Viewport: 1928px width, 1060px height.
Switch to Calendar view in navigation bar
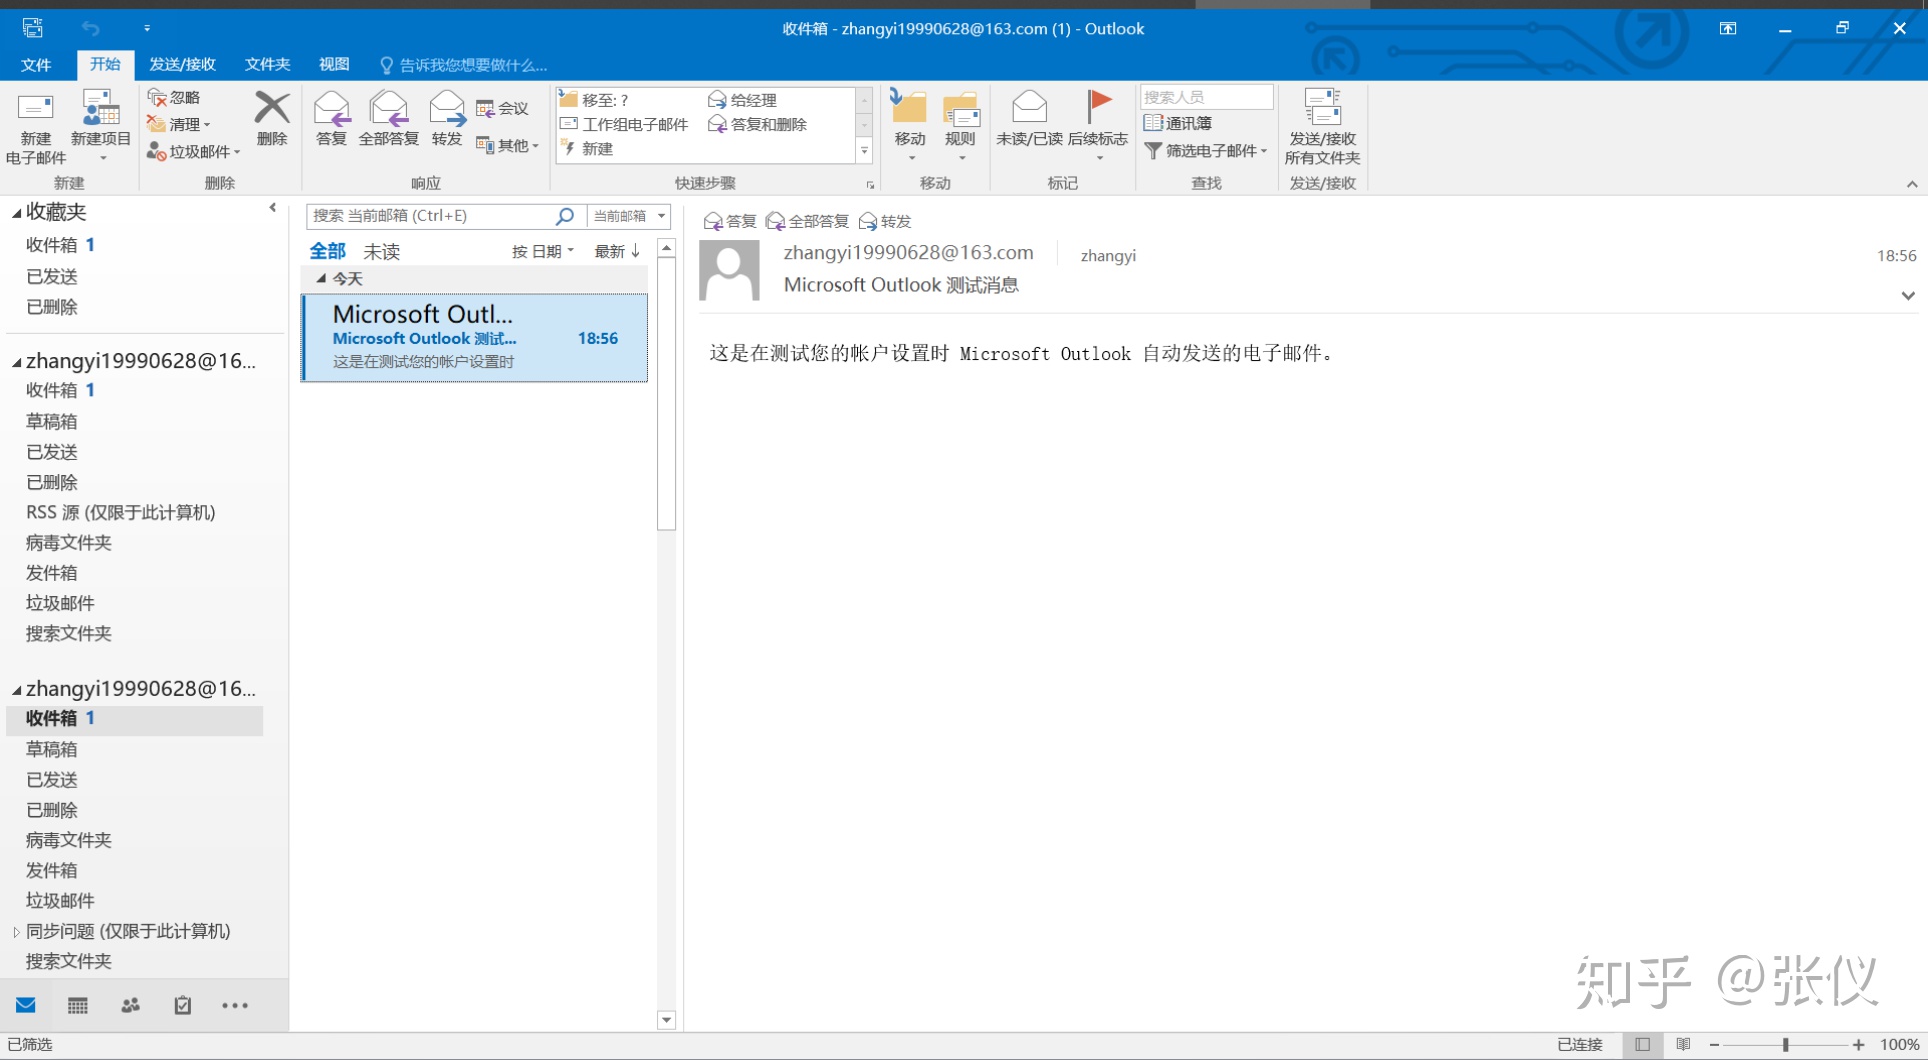[x=78, y=1005]
